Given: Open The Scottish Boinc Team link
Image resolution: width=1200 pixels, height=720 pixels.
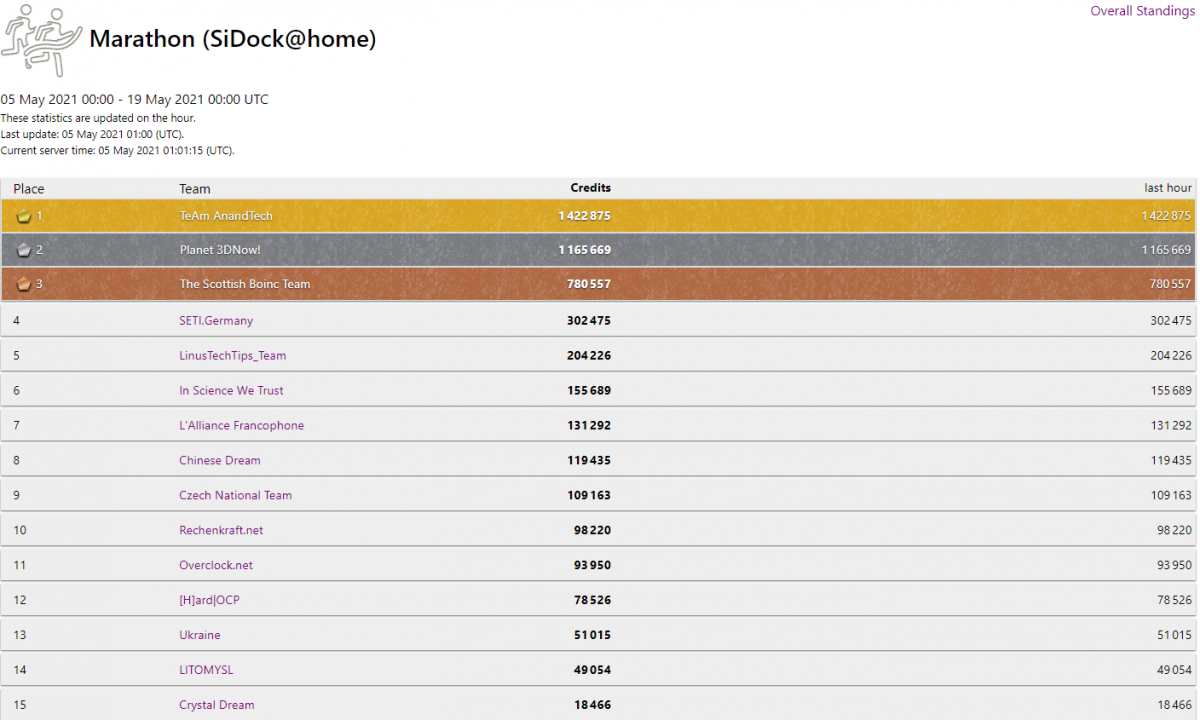Looking at the screenshot, I should click(x=245, y=284).
